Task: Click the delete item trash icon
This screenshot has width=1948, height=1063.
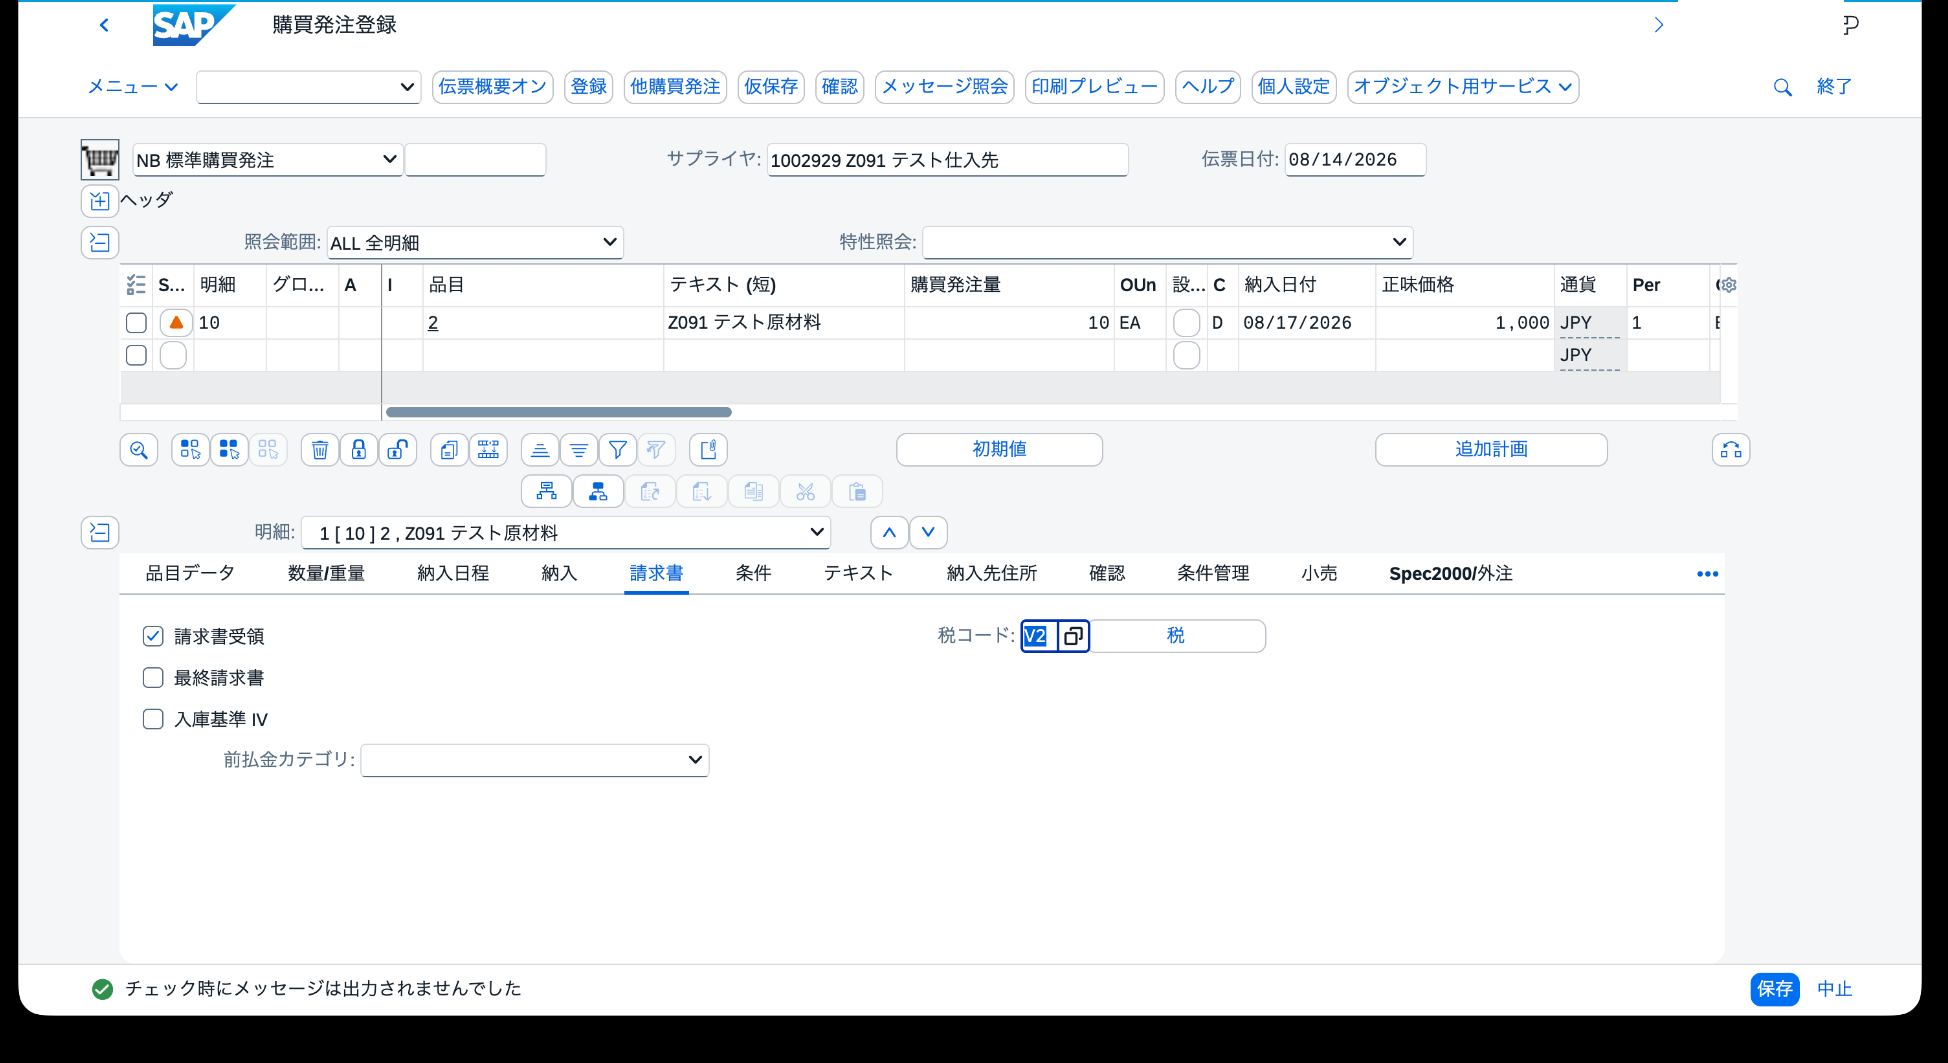Action: (x=320, y=450)
